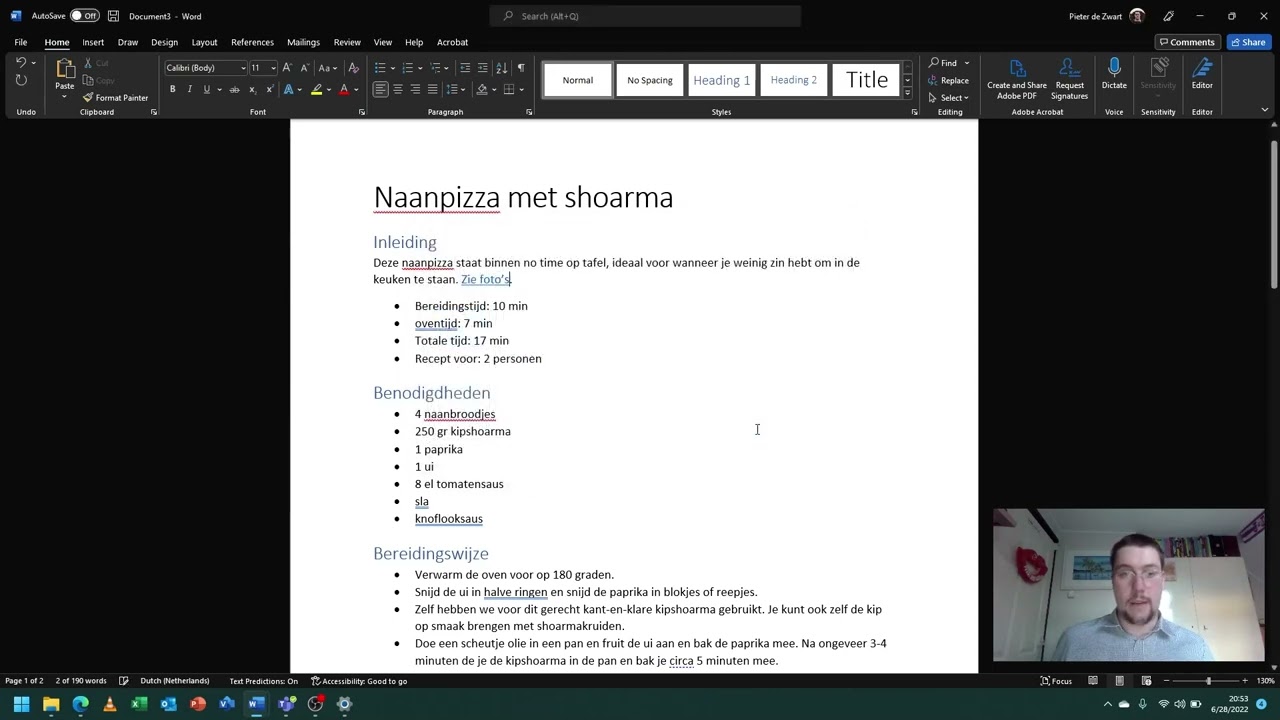Click the Format Painter tool
Image resolution: width=1280 pixels, height=720 pixels.
coord(115,97)
